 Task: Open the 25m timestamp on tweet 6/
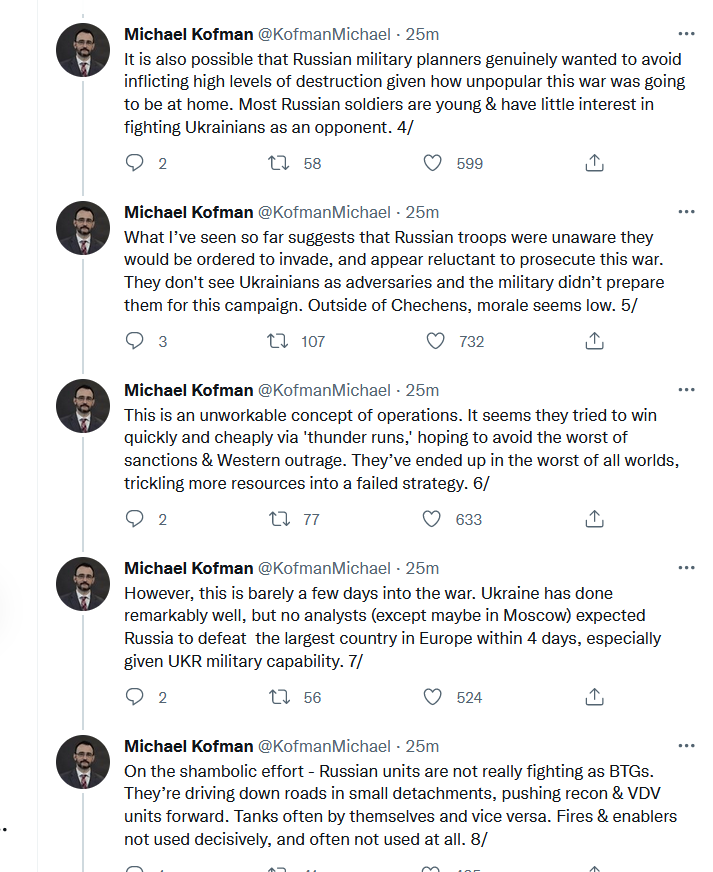click(x=422, y=390)
